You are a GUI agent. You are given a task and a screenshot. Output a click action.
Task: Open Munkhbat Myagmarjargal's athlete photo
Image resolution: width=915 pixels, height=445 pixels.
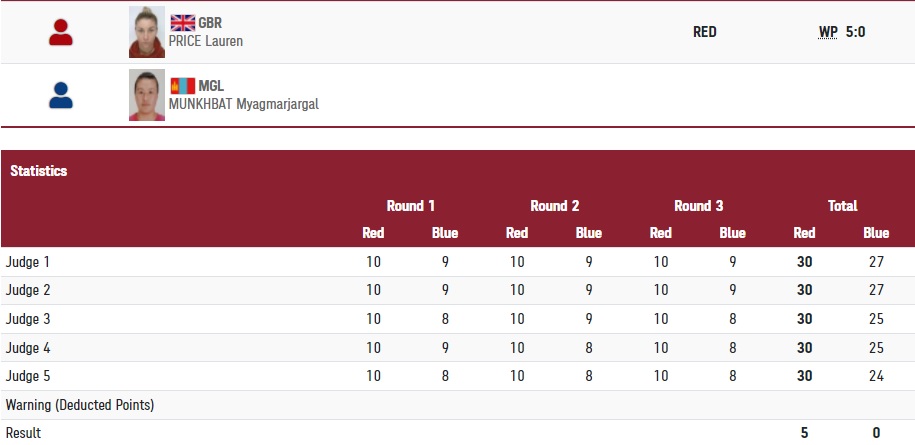pos(147,95)
